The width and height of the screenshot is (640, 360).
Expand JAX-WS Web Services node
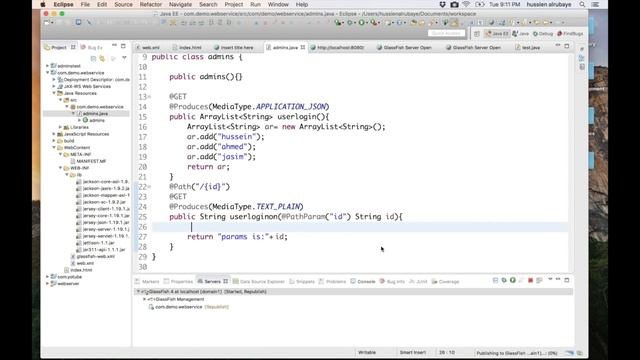pos(54,86)
